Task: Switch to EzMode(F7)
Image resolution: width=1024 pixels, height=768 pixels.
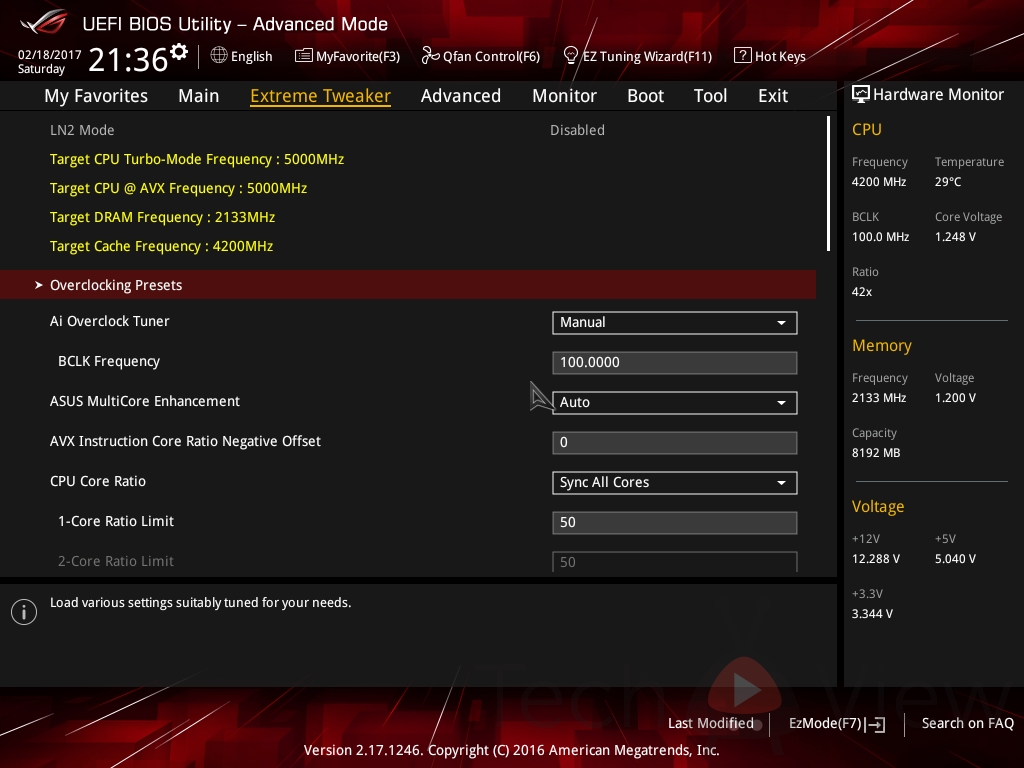Action: (x=837, y=724)
